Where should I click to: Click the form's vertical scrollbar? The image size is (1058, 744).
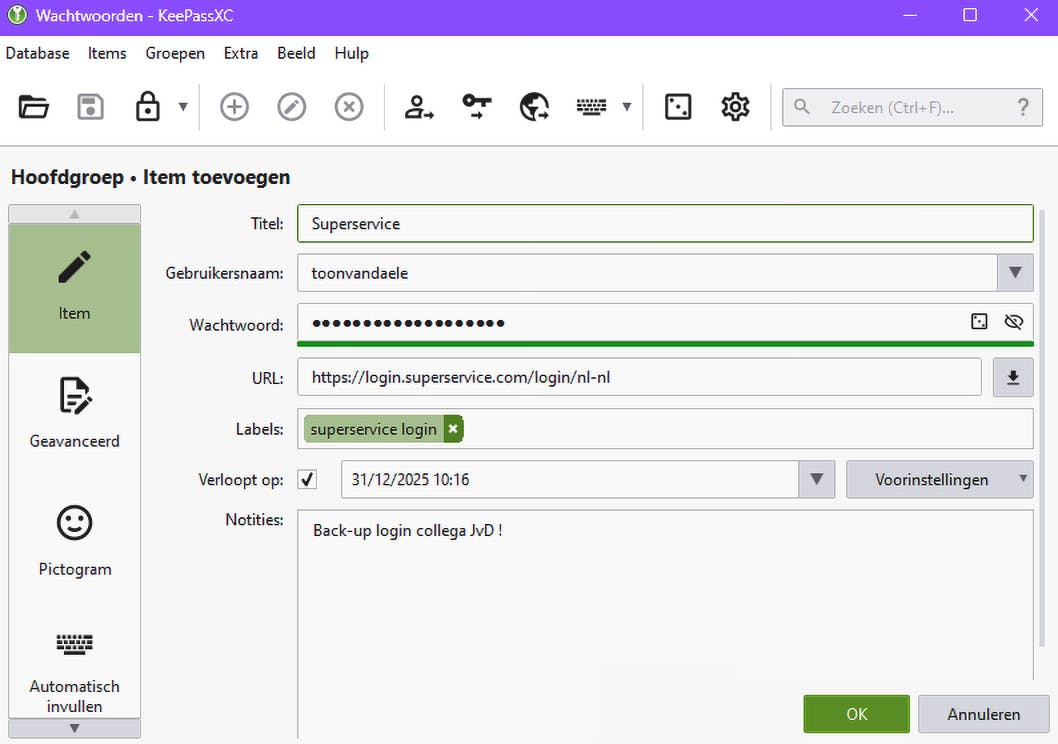click(x=1042, y=428)
